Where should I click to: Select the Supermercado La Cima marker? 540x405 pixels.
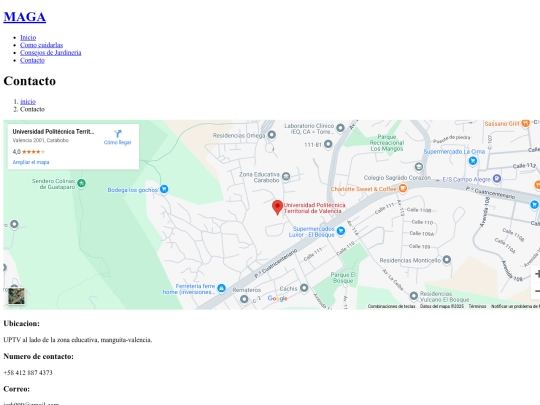click(x=473, y=160)
